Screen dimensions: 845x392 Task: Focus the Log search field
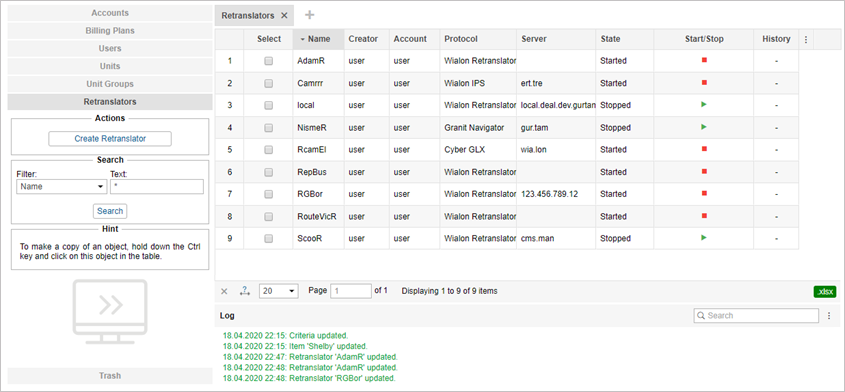coord(756,315)
